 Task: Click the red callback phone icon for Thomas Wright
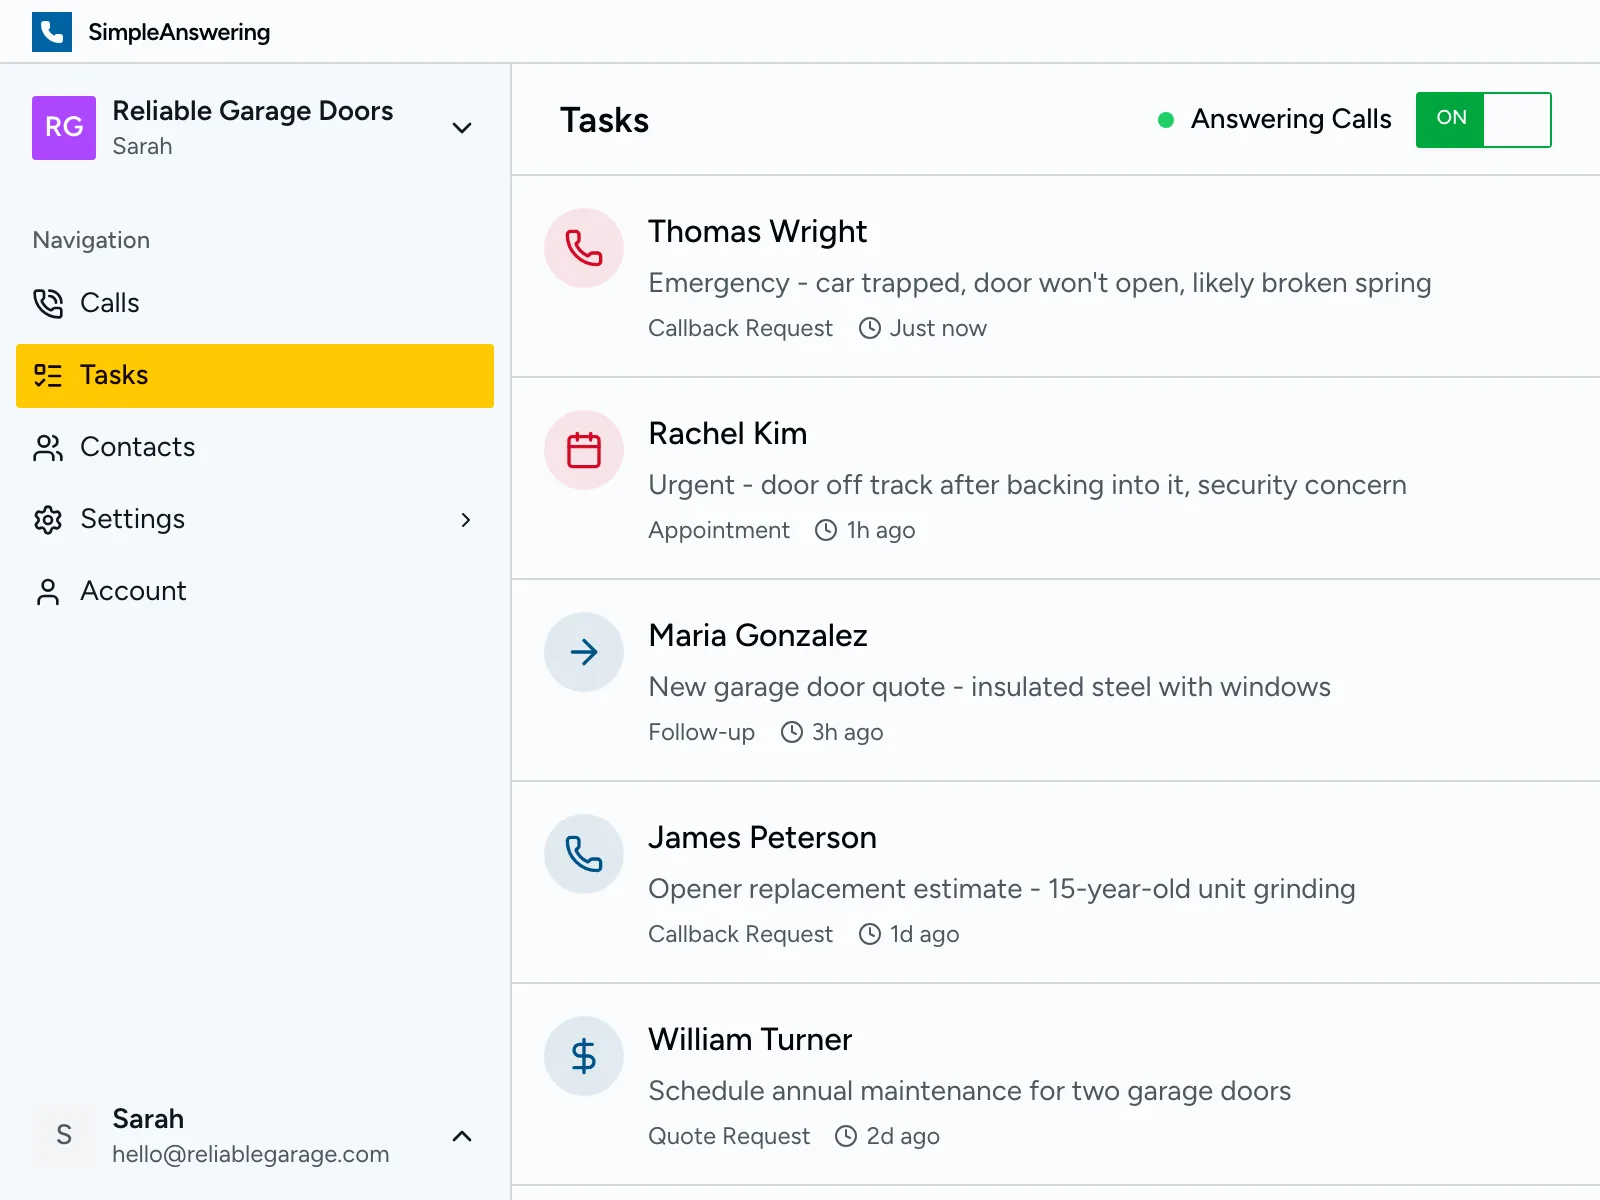[583, 248]
